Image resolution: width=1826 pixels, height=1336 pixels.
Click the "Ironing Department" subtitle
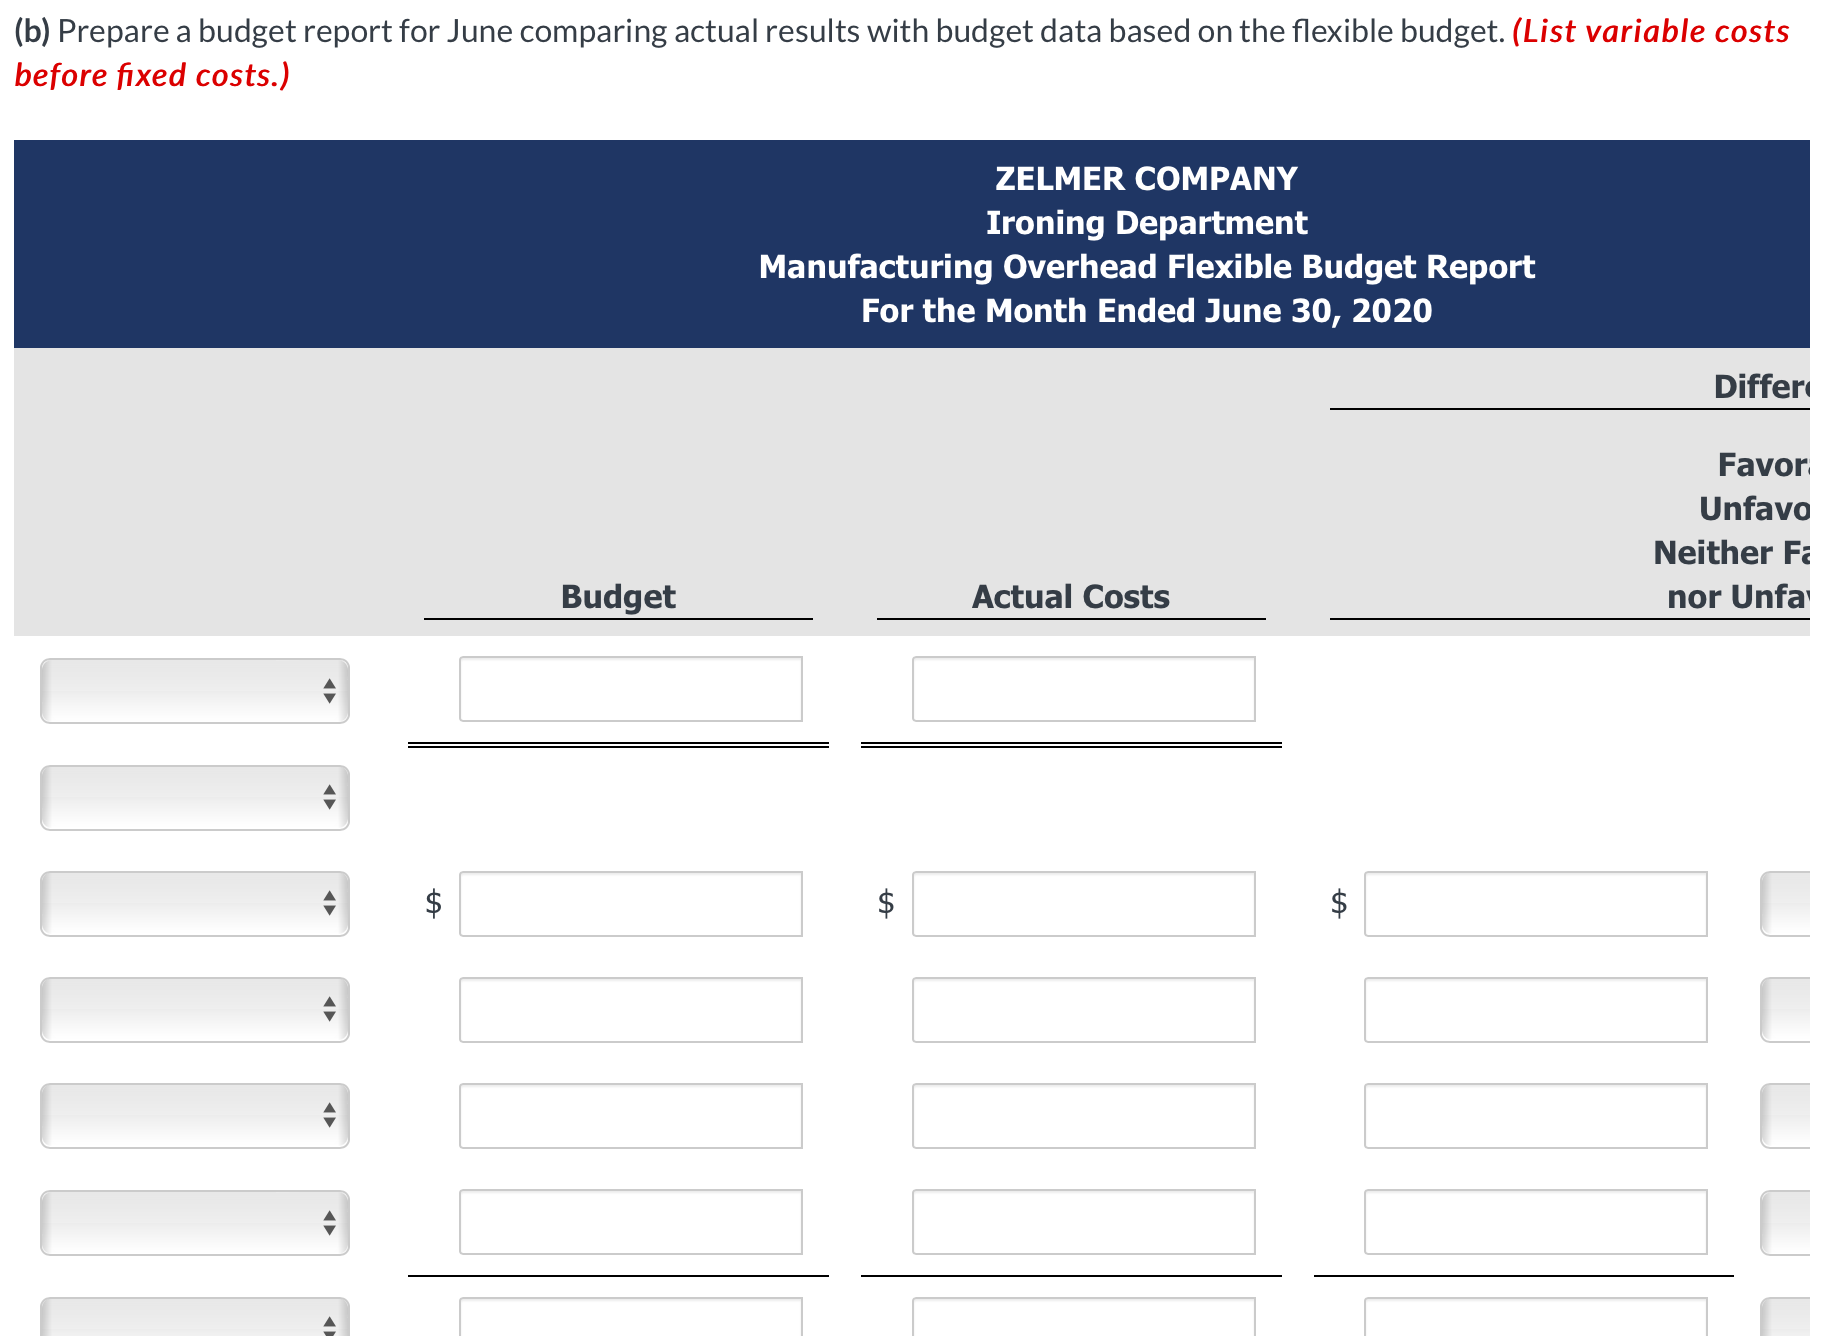click(x=1146, y=223)
